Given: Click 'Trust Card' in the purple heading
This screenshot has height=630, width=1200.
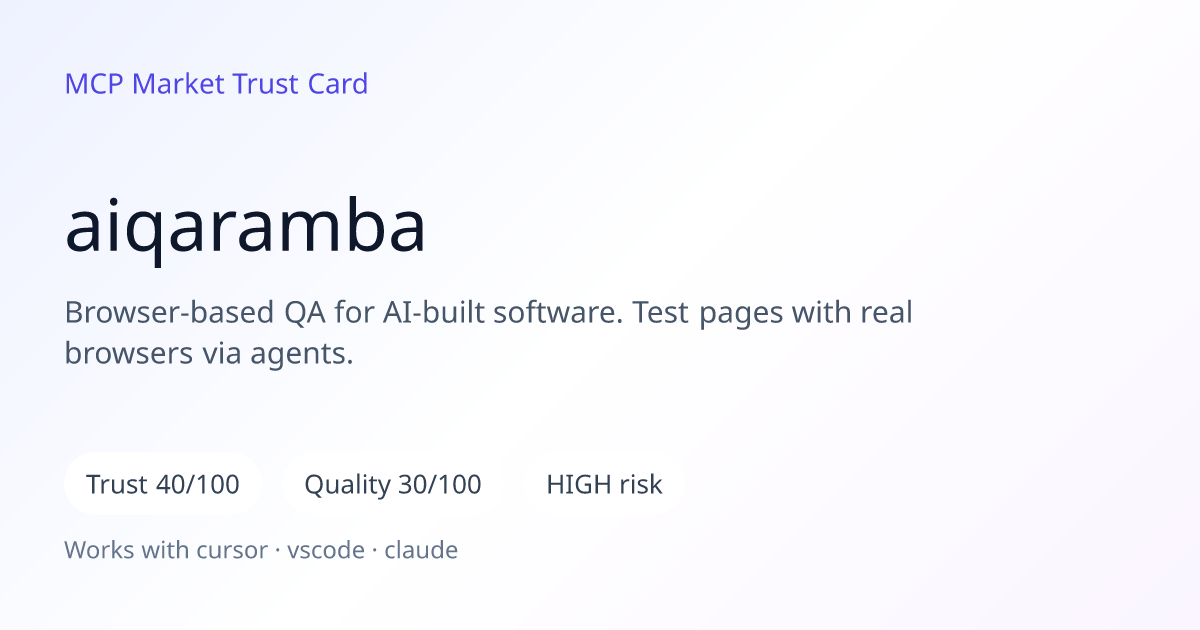Looking at the screenshot, I should tap(300, 84).
